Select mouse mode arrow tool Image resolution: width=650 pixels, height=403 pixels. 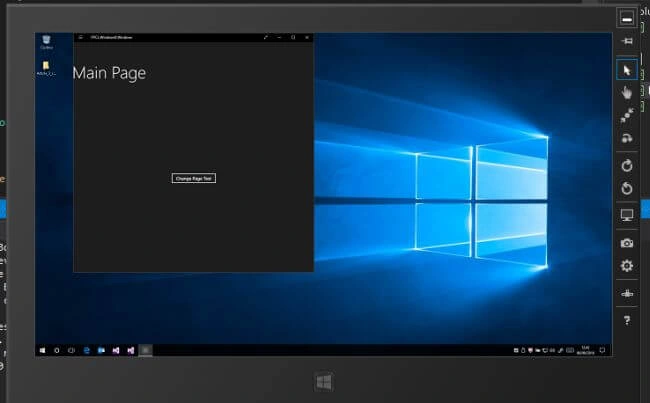(627, 70)
